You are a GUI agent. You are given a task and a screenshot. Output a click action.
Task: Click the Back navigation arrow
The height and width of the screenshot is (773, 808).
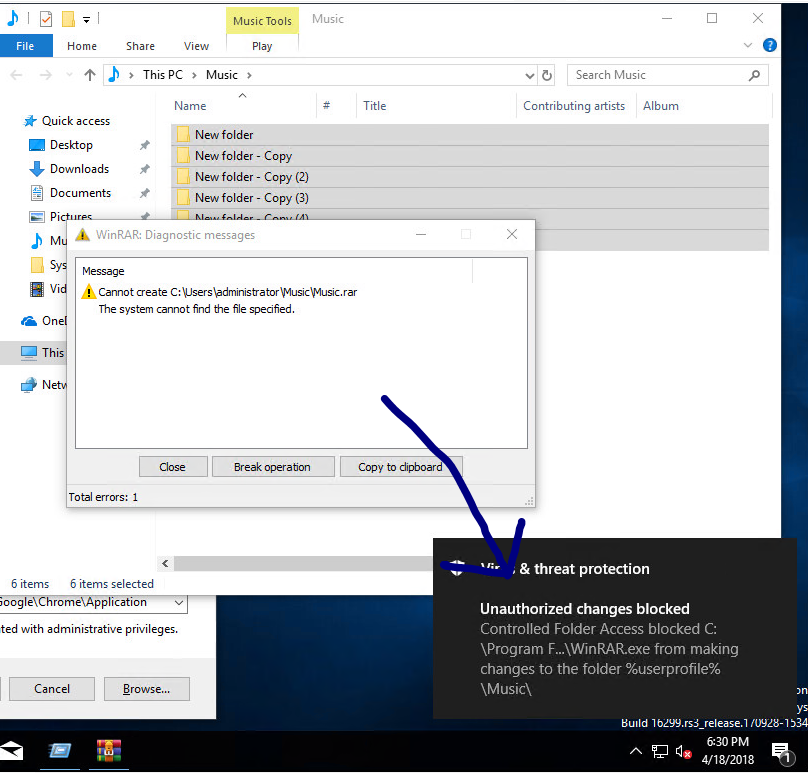16,75
